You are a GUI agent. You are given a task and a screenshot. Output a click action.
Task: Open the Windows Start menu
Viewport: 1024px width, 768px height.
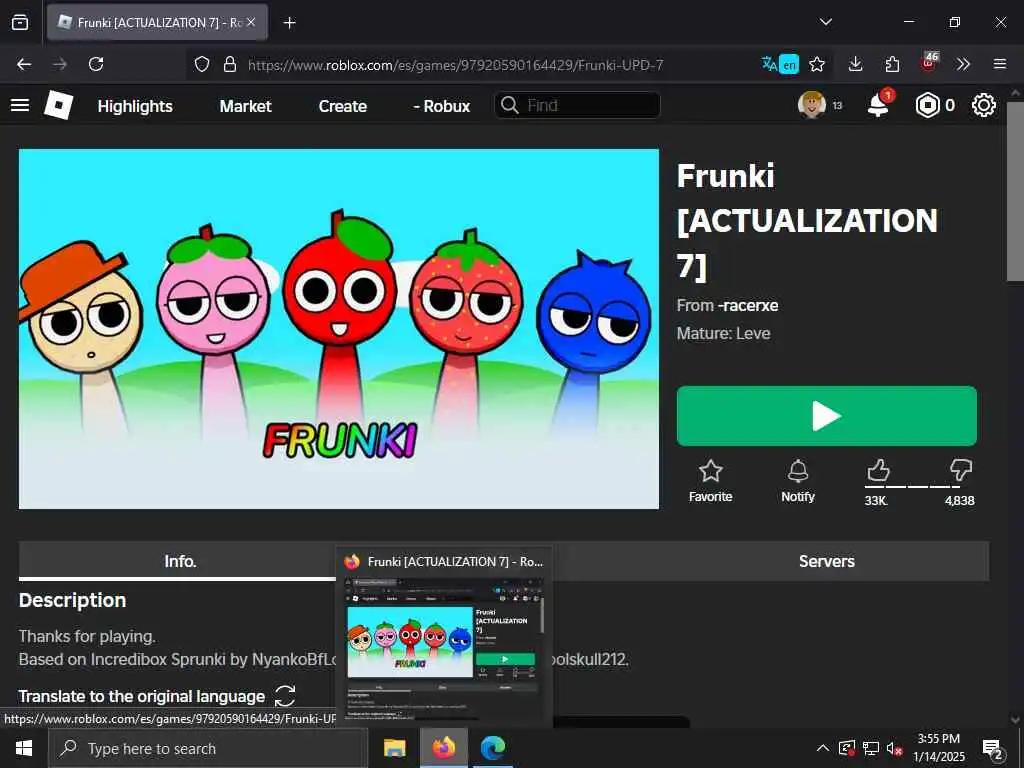(x=24, y=748)
